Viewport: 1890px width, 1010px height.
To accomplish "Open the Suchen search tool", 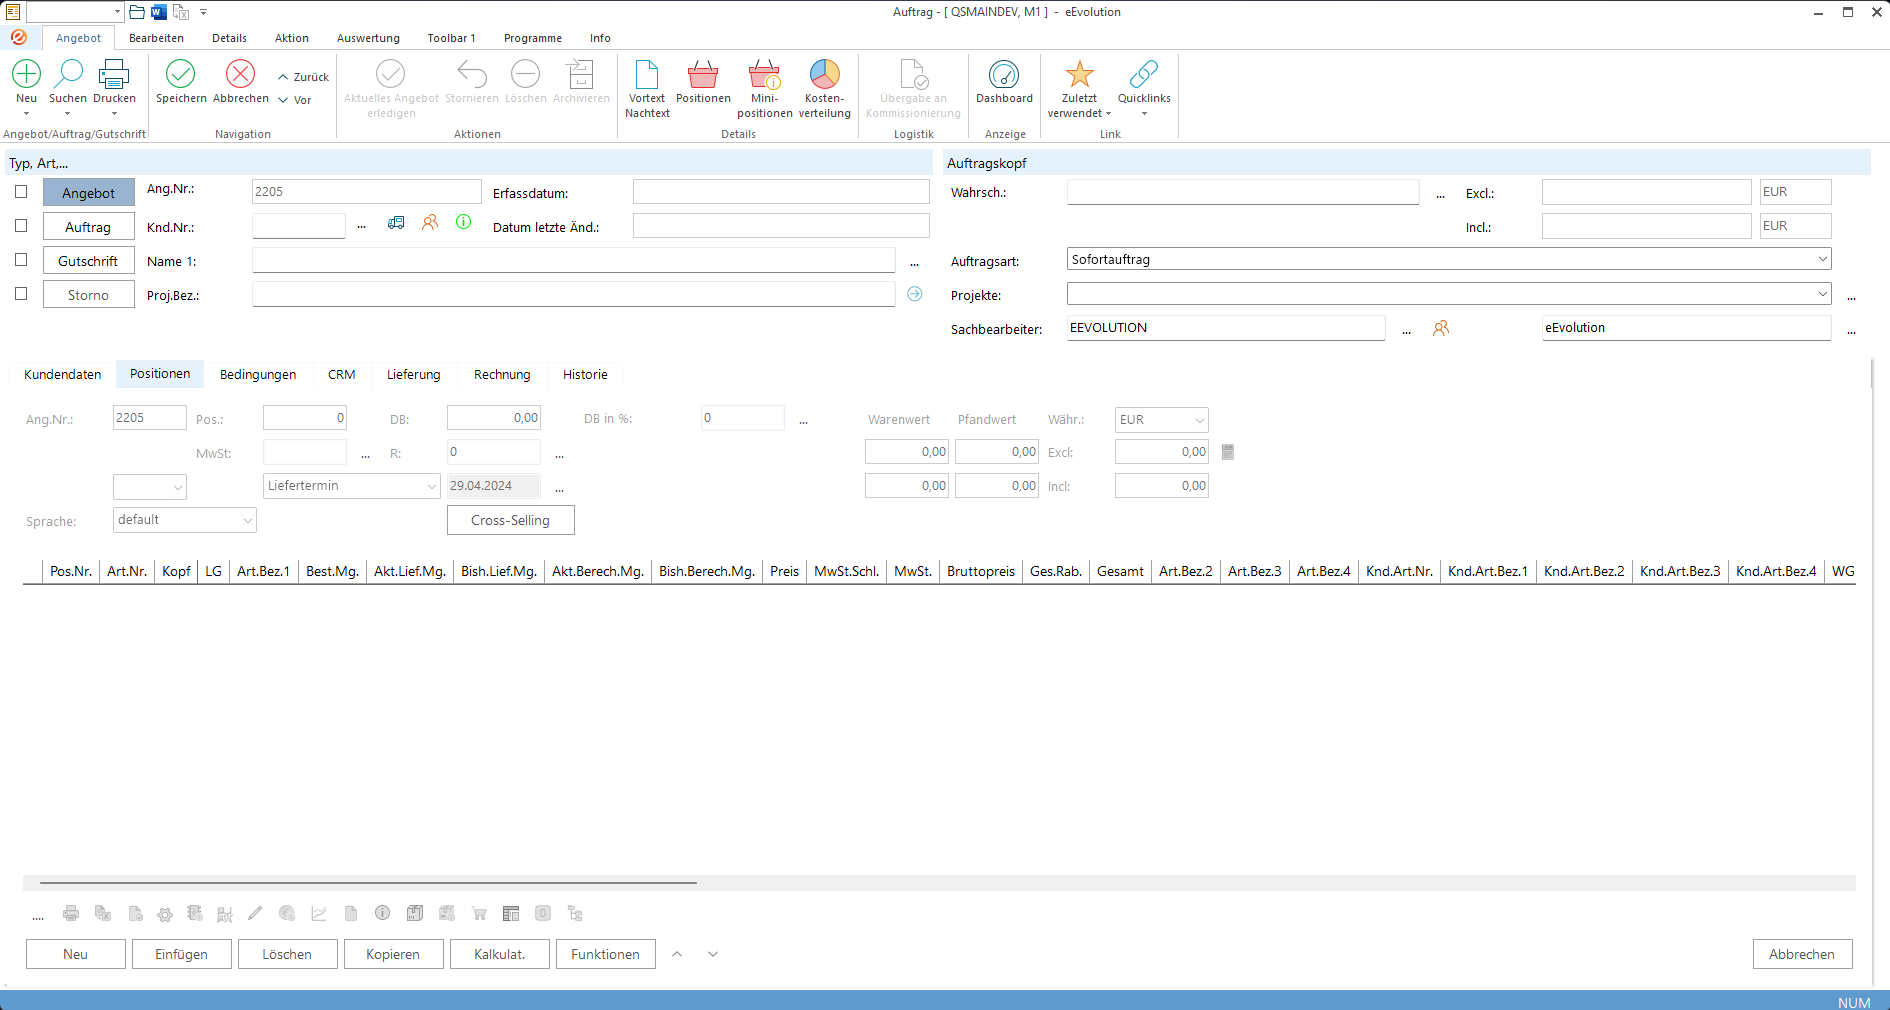I will coord(68,74).
